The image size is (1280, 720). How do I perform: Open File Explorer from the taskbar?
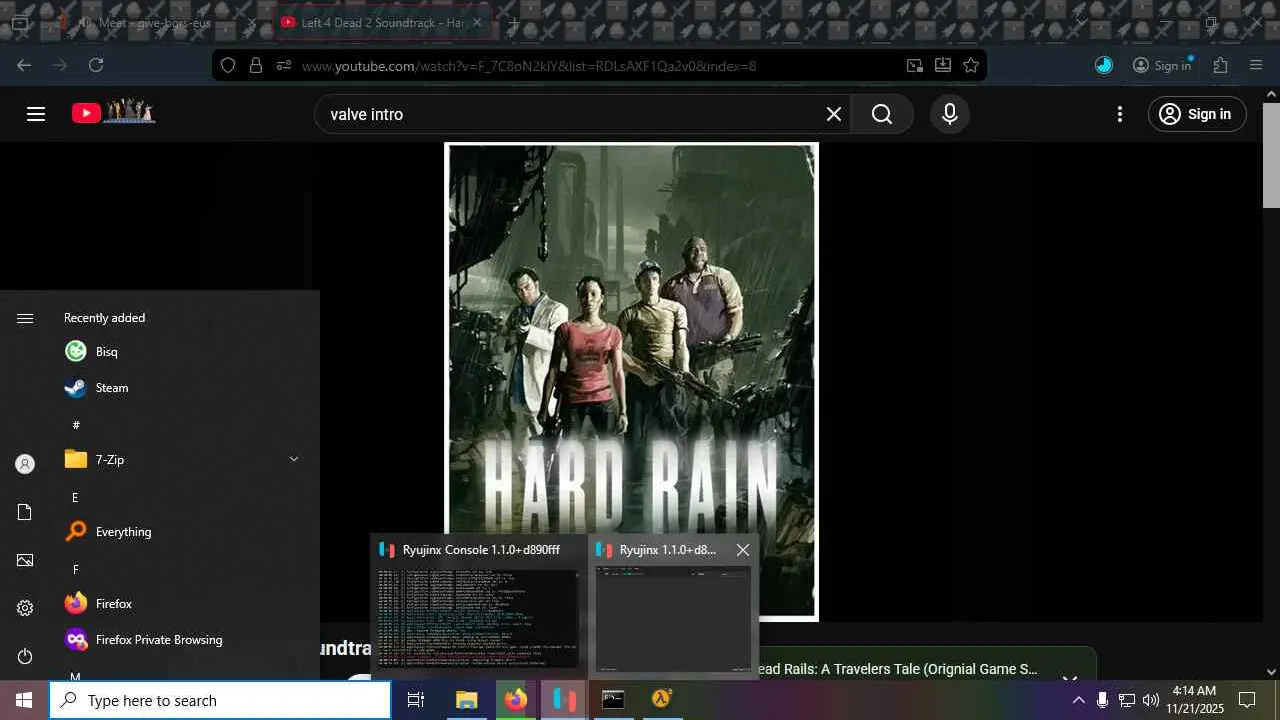[466, 700]
